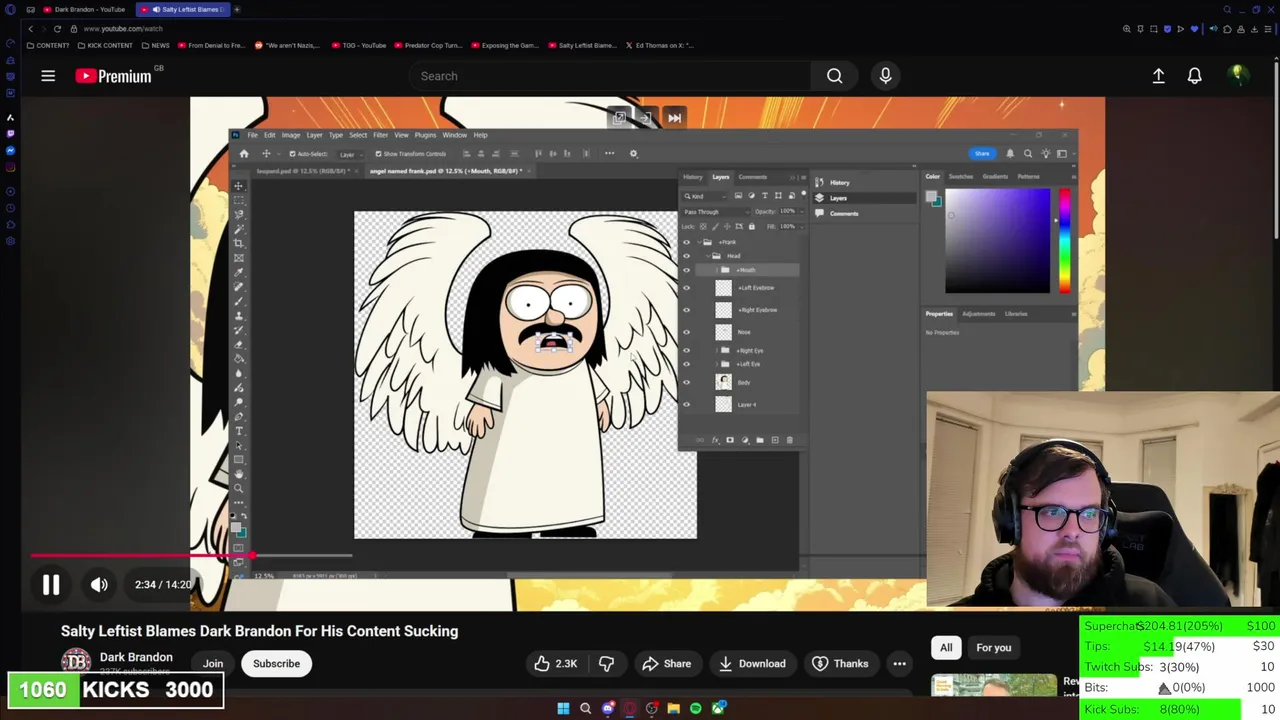
Task: Click the new group folder icon in Layers
Action: [x=759, y=440]
